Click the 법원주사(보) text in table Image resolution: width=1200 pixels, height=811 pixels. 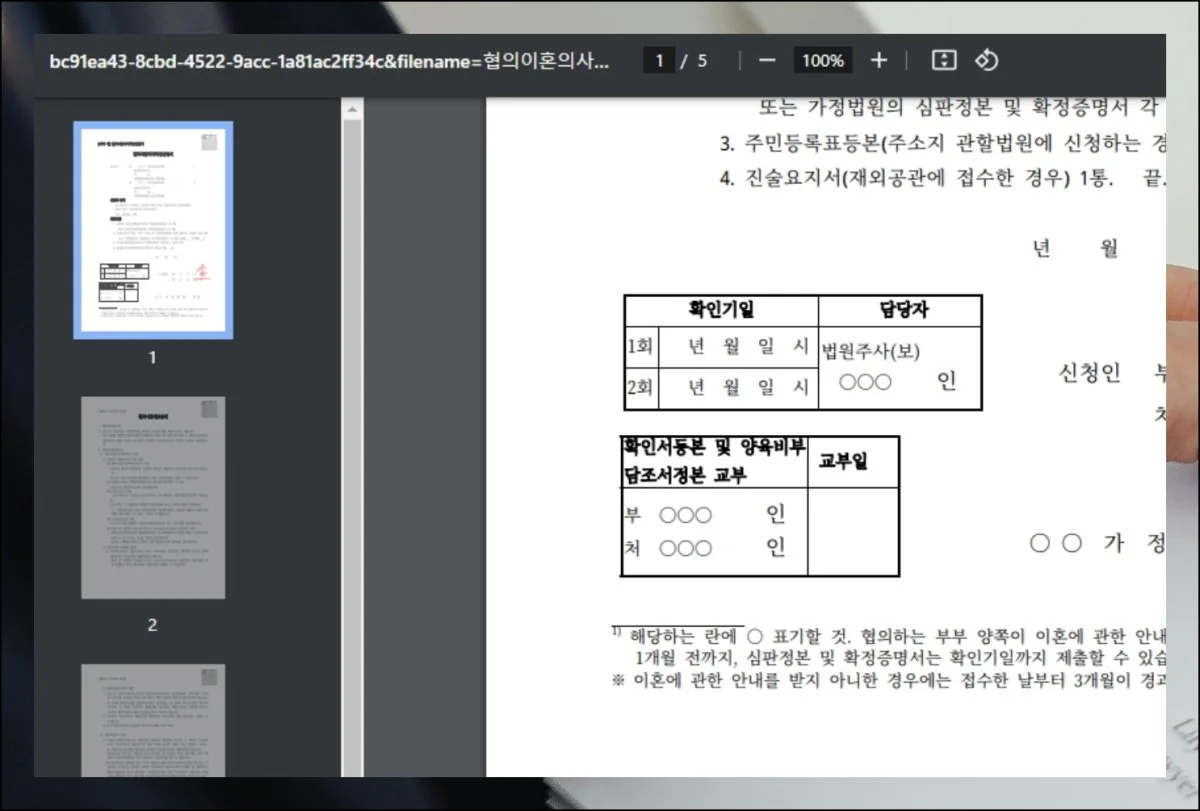(x=870, y=352)
